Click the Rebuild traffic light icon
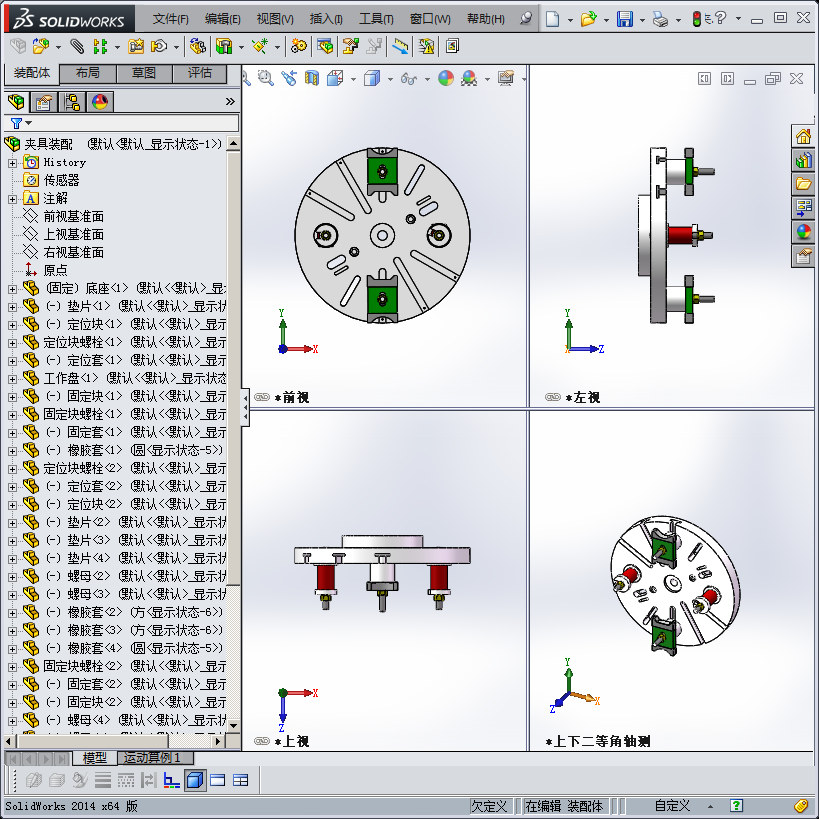This screenshot has width=819, height=819. [x=697, y=19]
